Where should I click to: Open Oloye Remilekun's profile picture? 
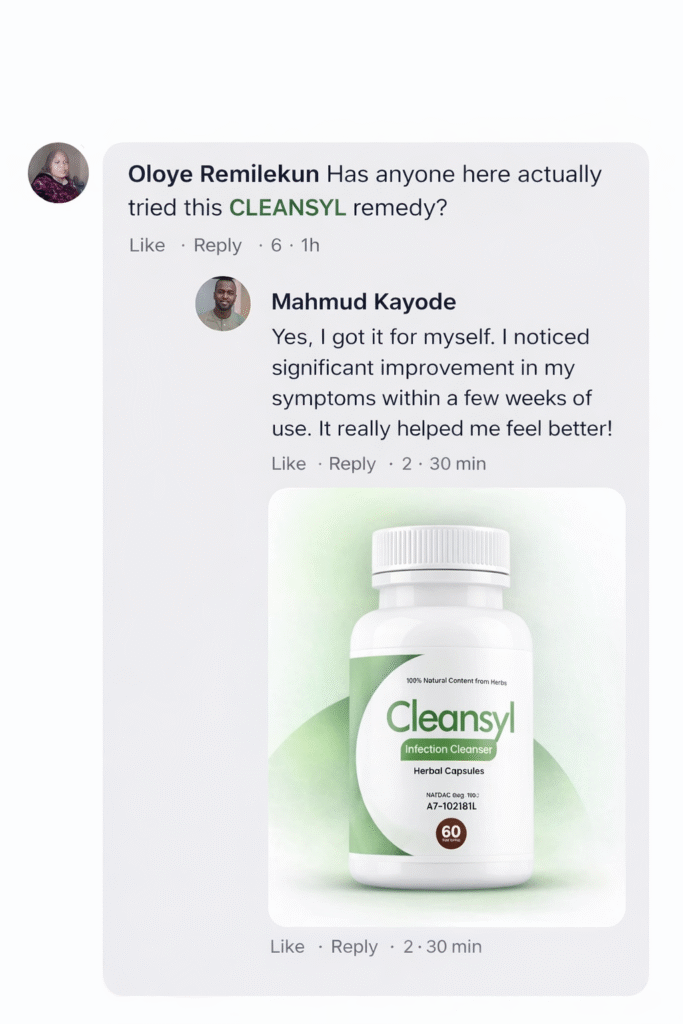58,173
